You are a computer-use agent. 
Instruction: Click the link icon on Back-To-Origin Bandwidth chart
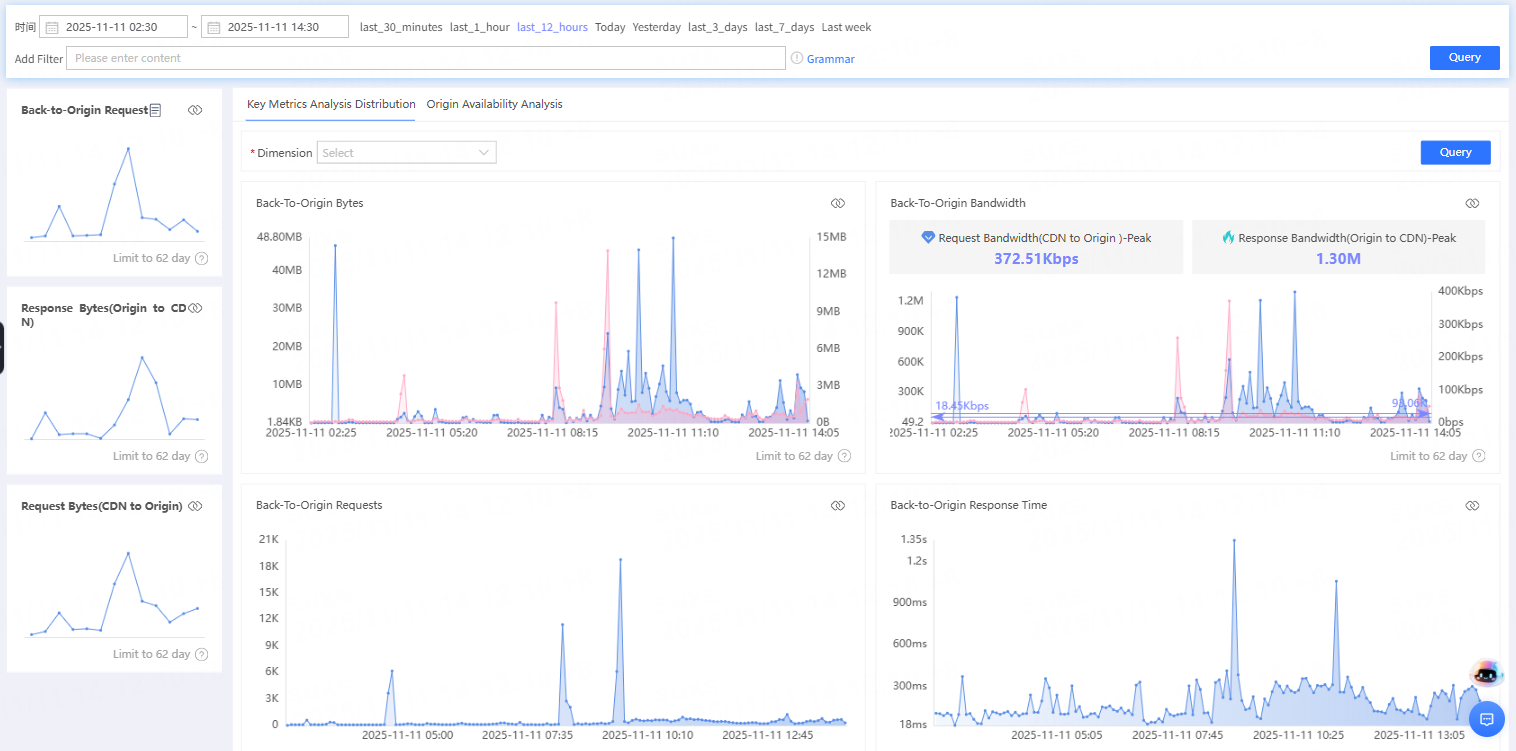1472,203
